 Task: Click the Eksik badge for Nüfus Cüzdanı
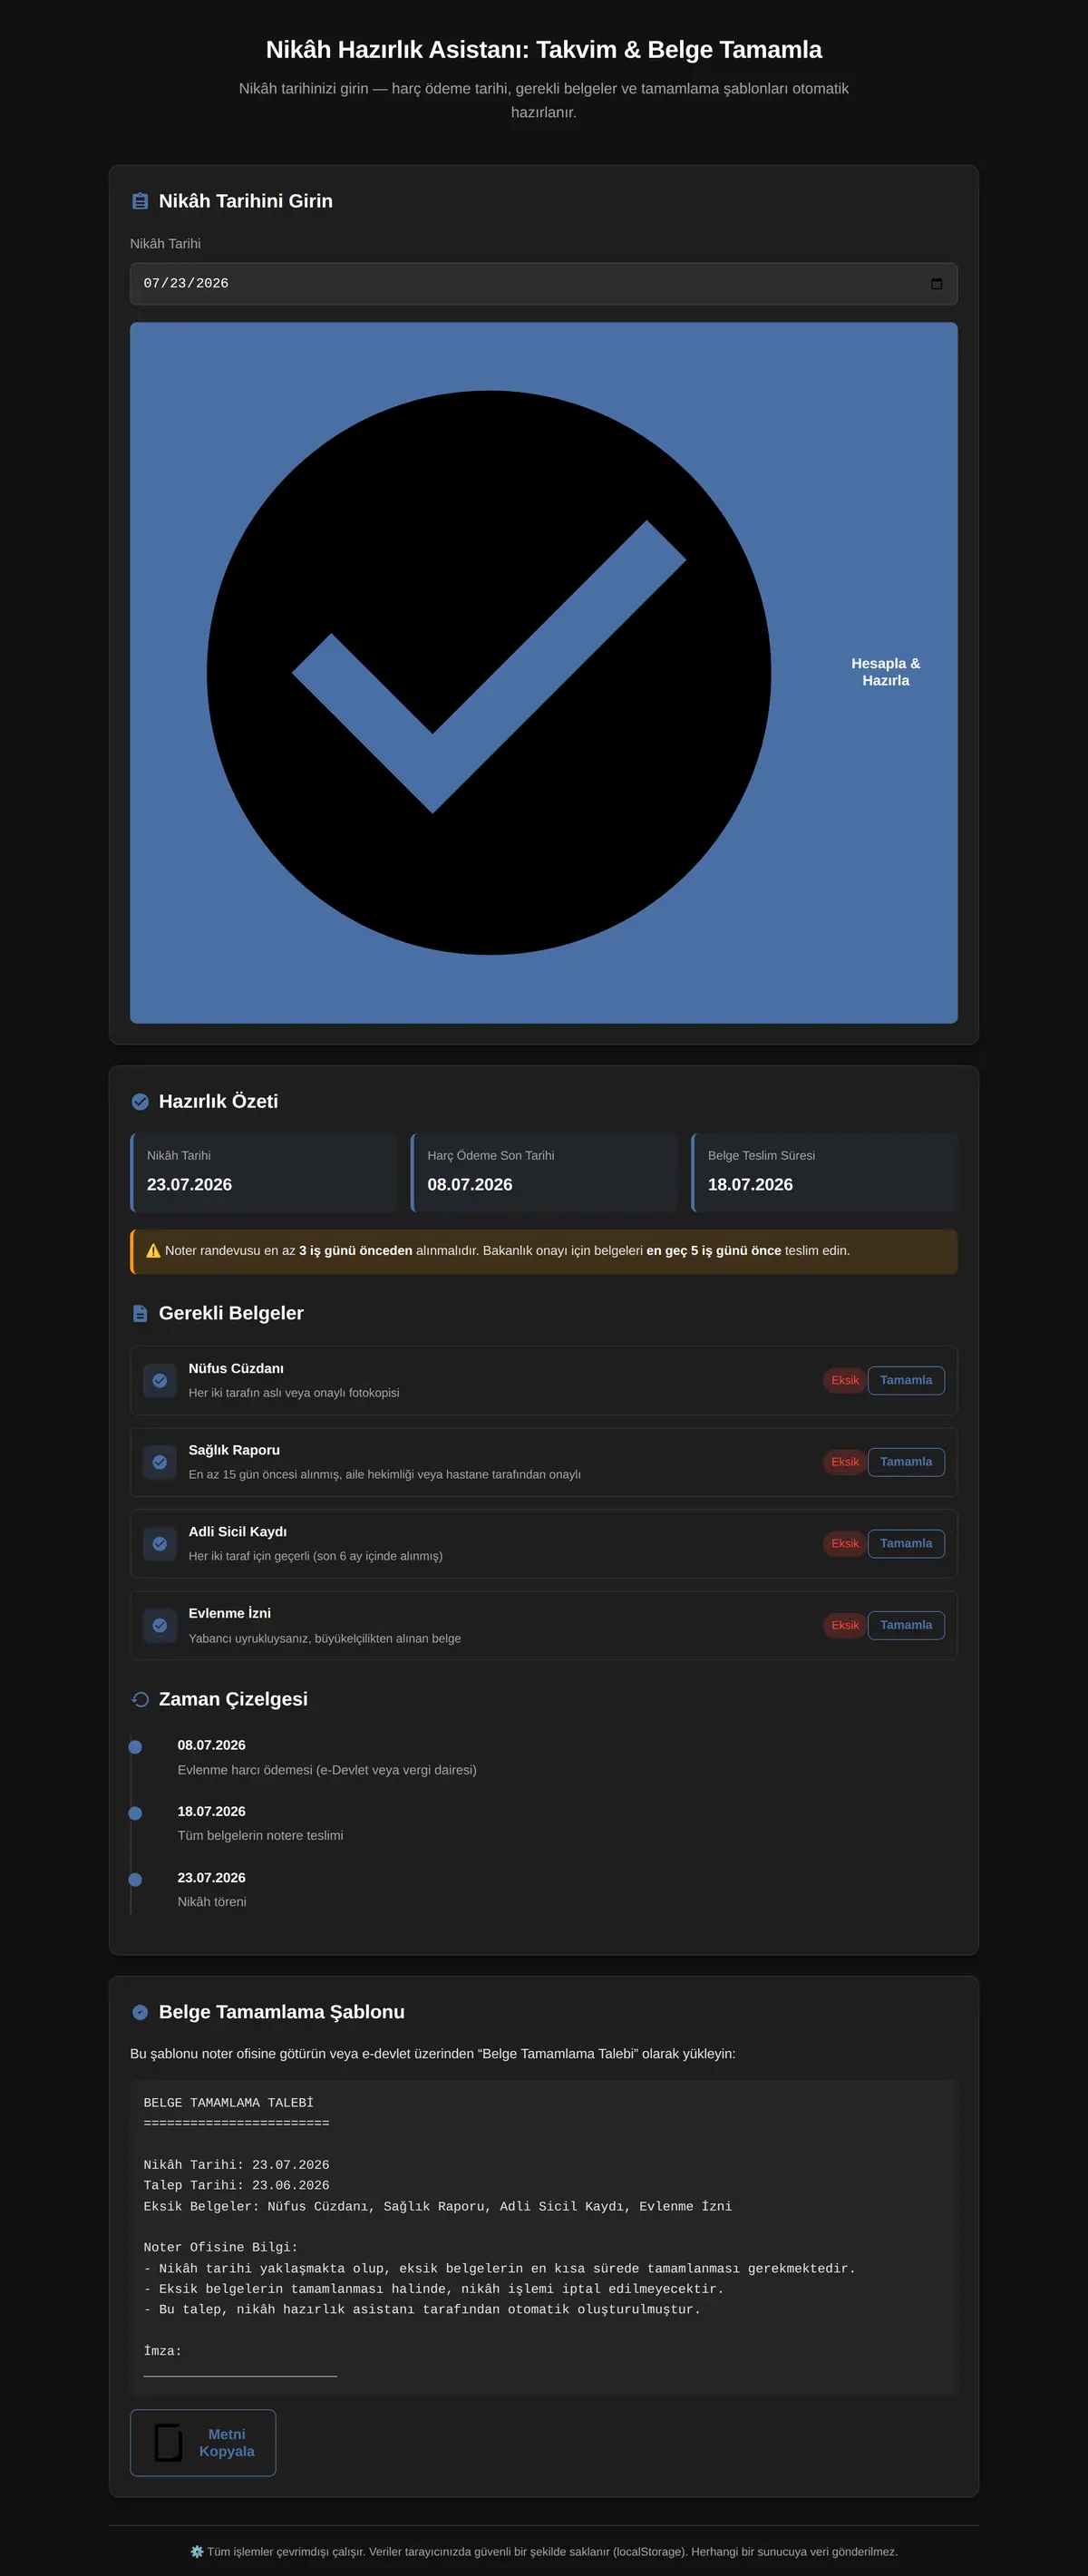pyautogui.click(x=845, y=1381)
